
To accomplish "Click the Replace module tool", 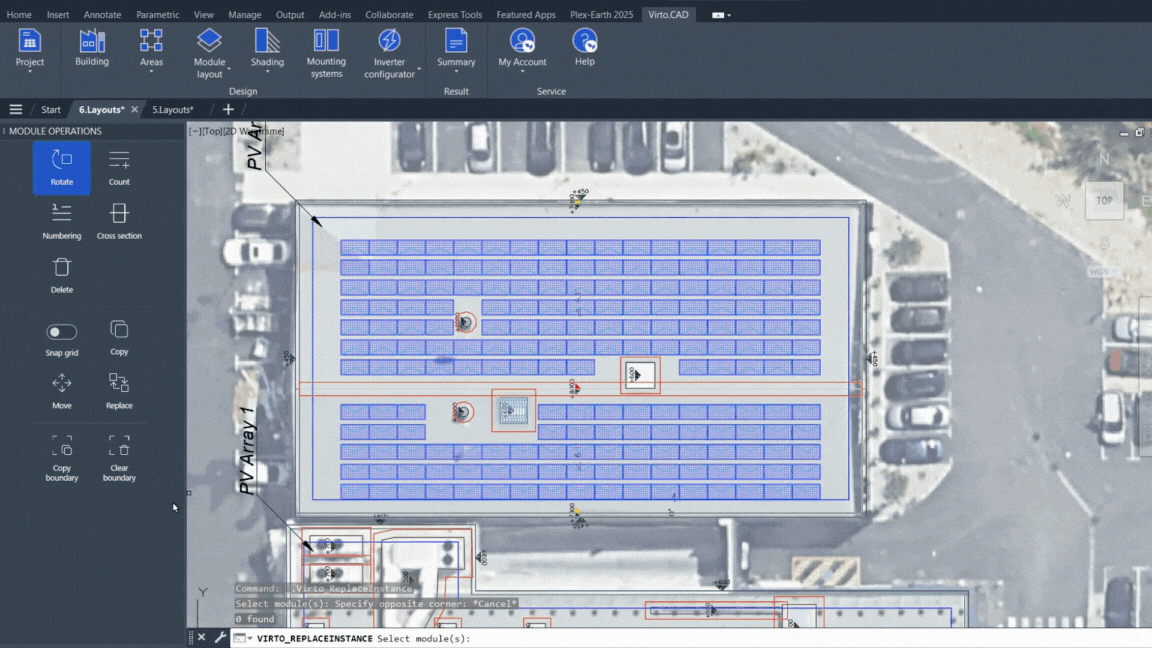I will (119, 392).
